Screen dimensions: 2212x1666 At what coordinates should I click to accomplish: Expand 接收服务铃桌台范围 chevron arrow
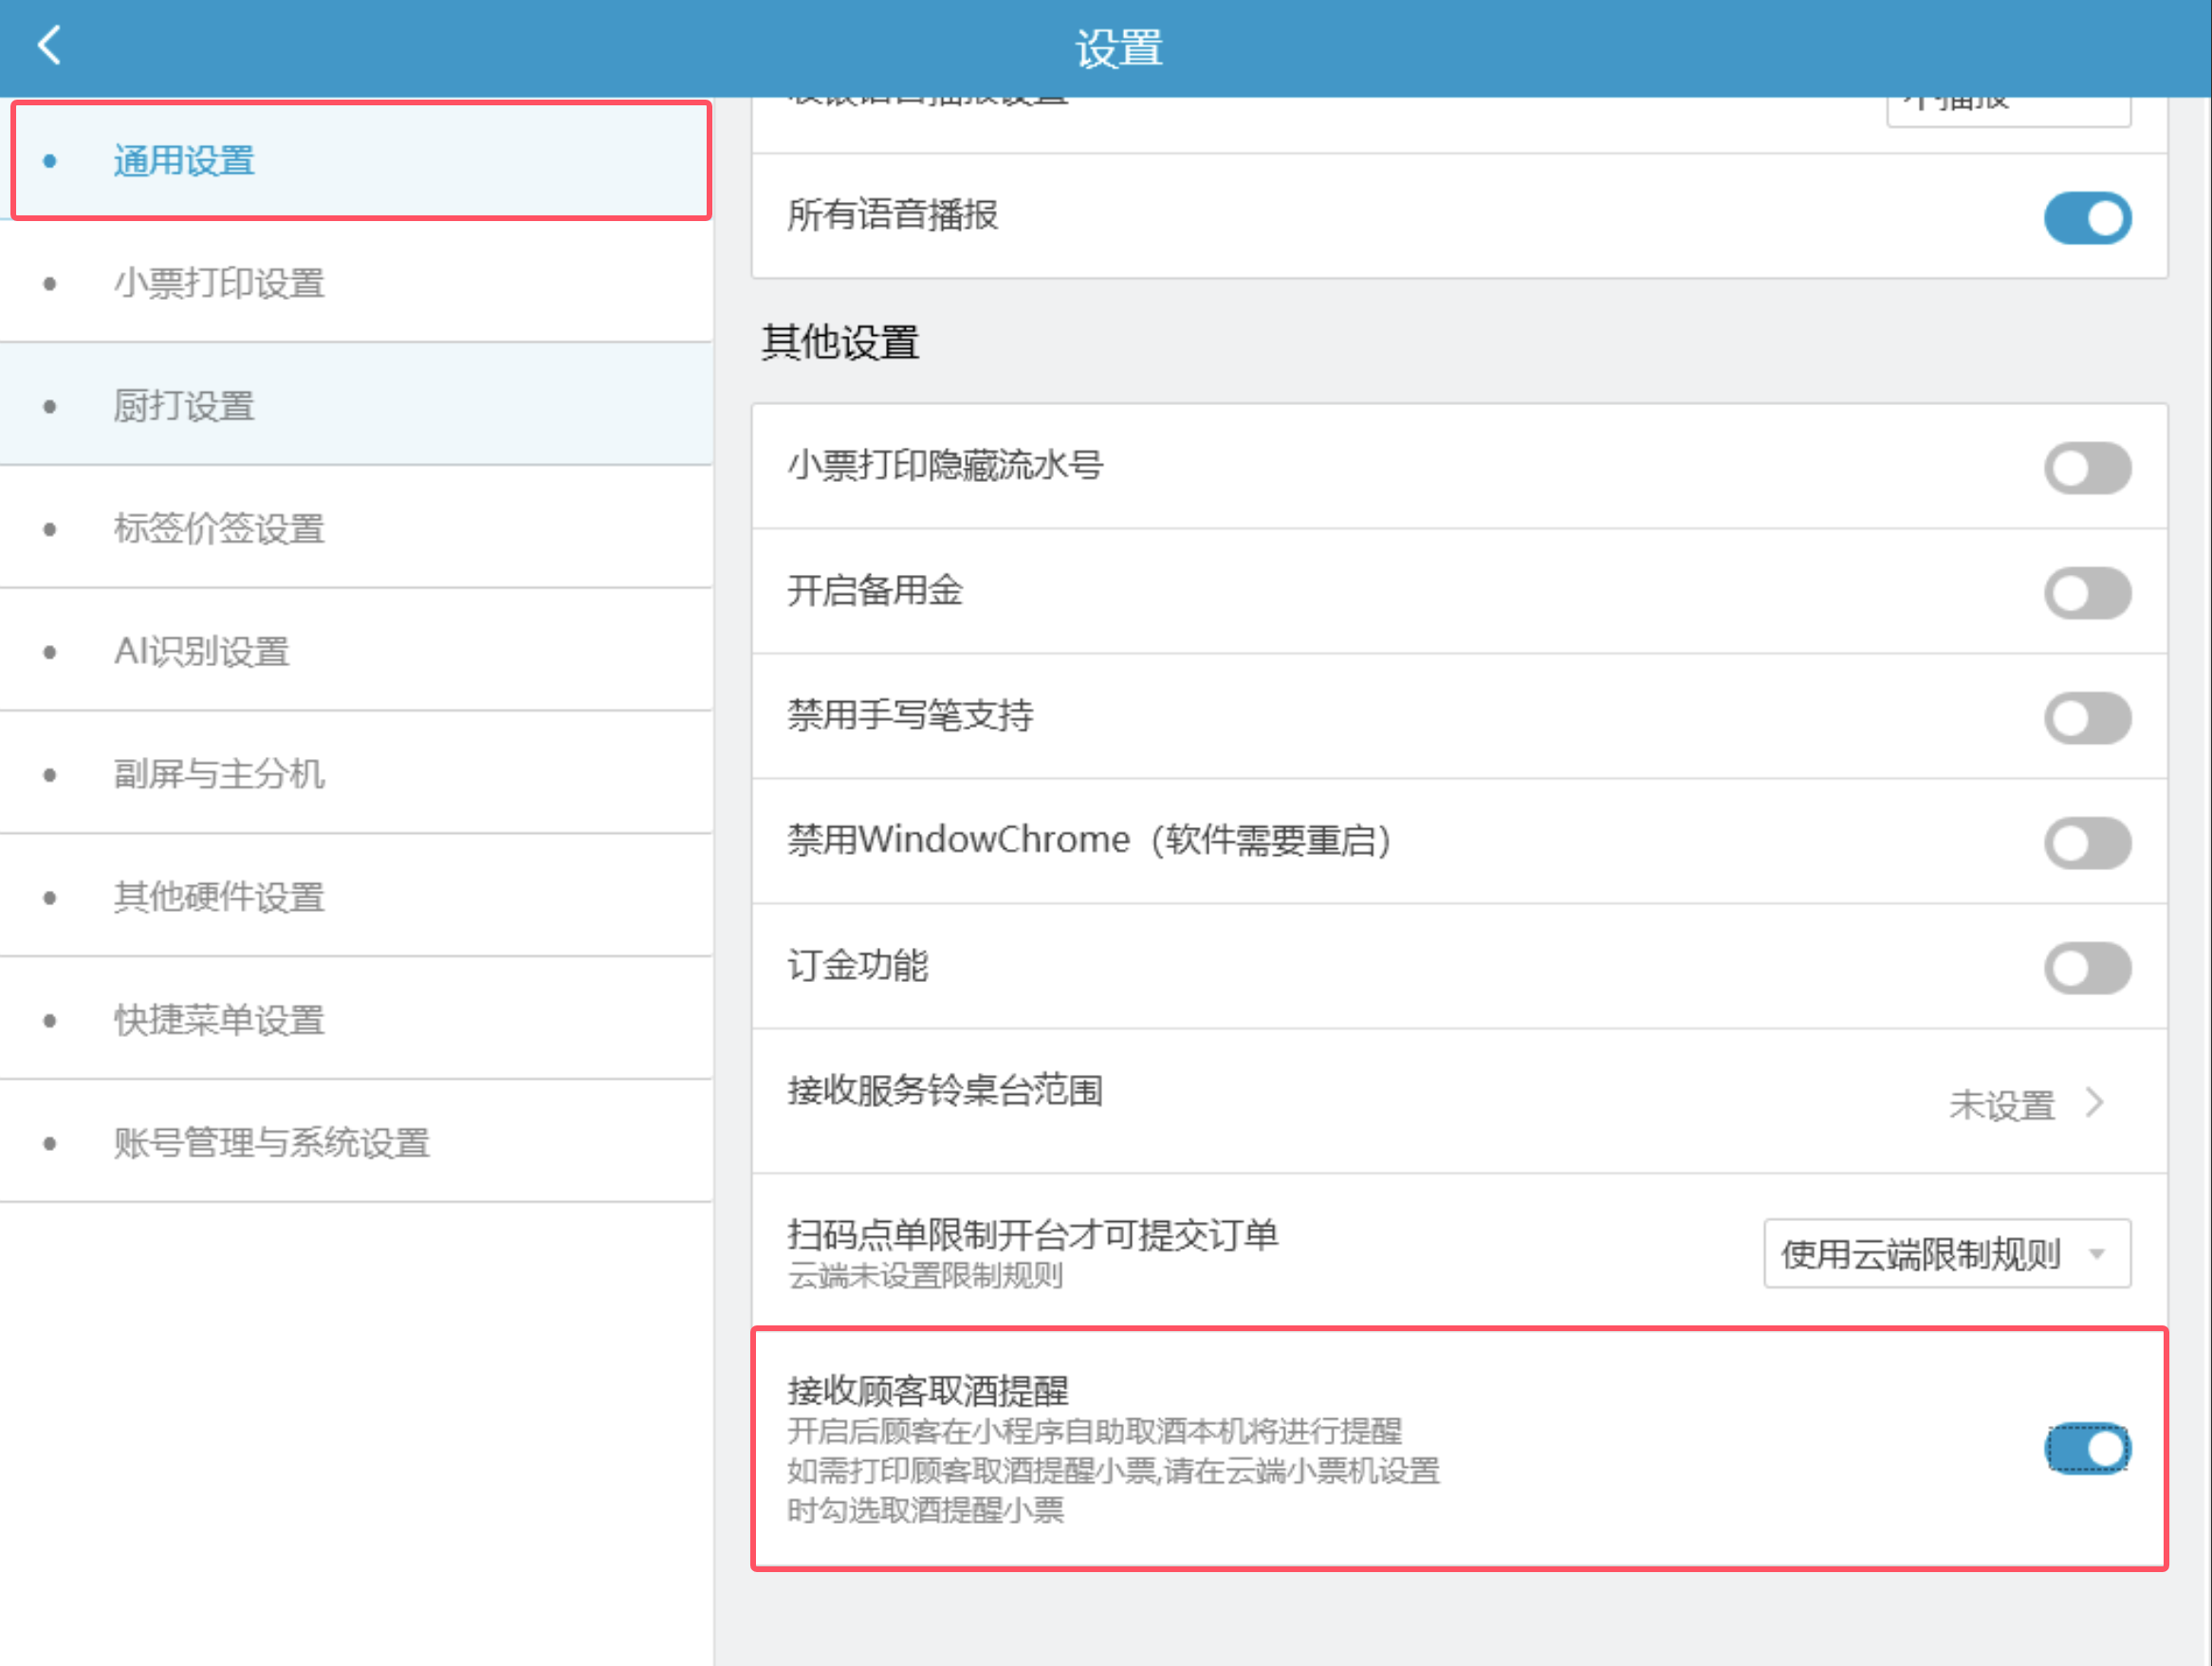pyautogui.click(x=2095, y=1103)
